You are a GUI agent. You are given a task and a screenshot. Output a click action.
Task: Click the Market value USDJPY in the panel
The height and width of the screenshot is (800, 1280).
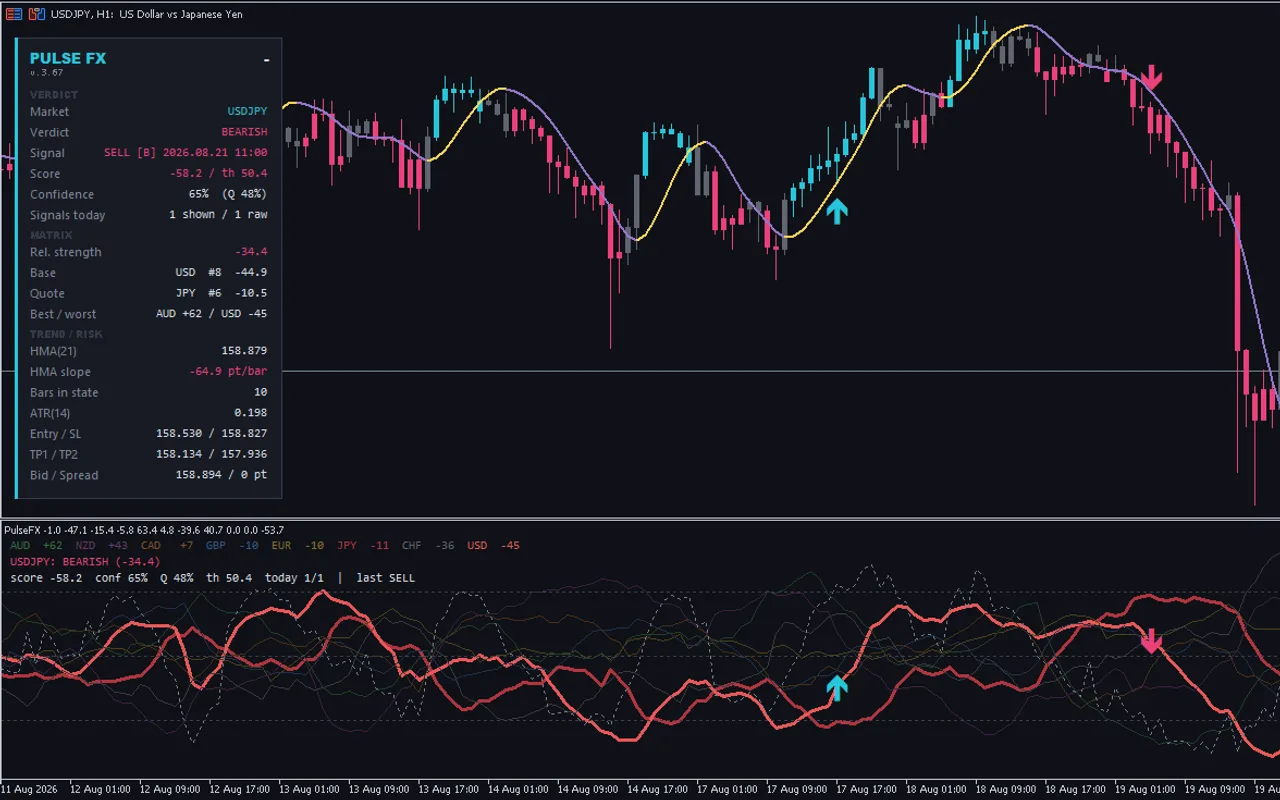(247, 112)
